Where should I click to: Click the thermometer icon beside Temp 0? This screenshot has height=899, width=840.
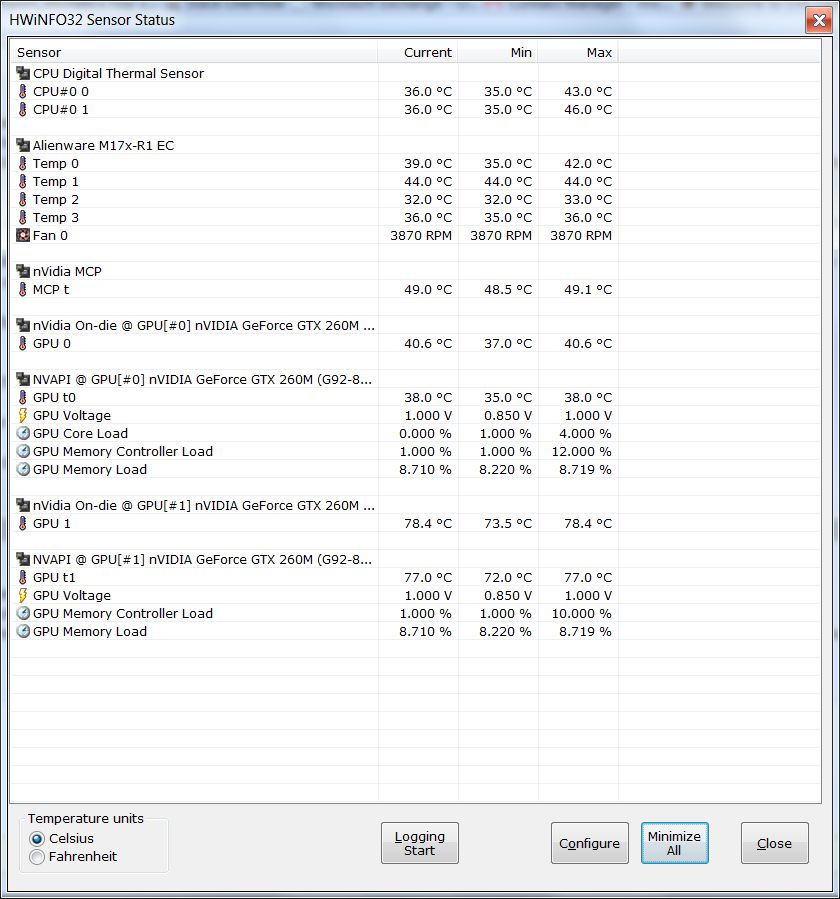pyautogui.click(x=23, y=163)
